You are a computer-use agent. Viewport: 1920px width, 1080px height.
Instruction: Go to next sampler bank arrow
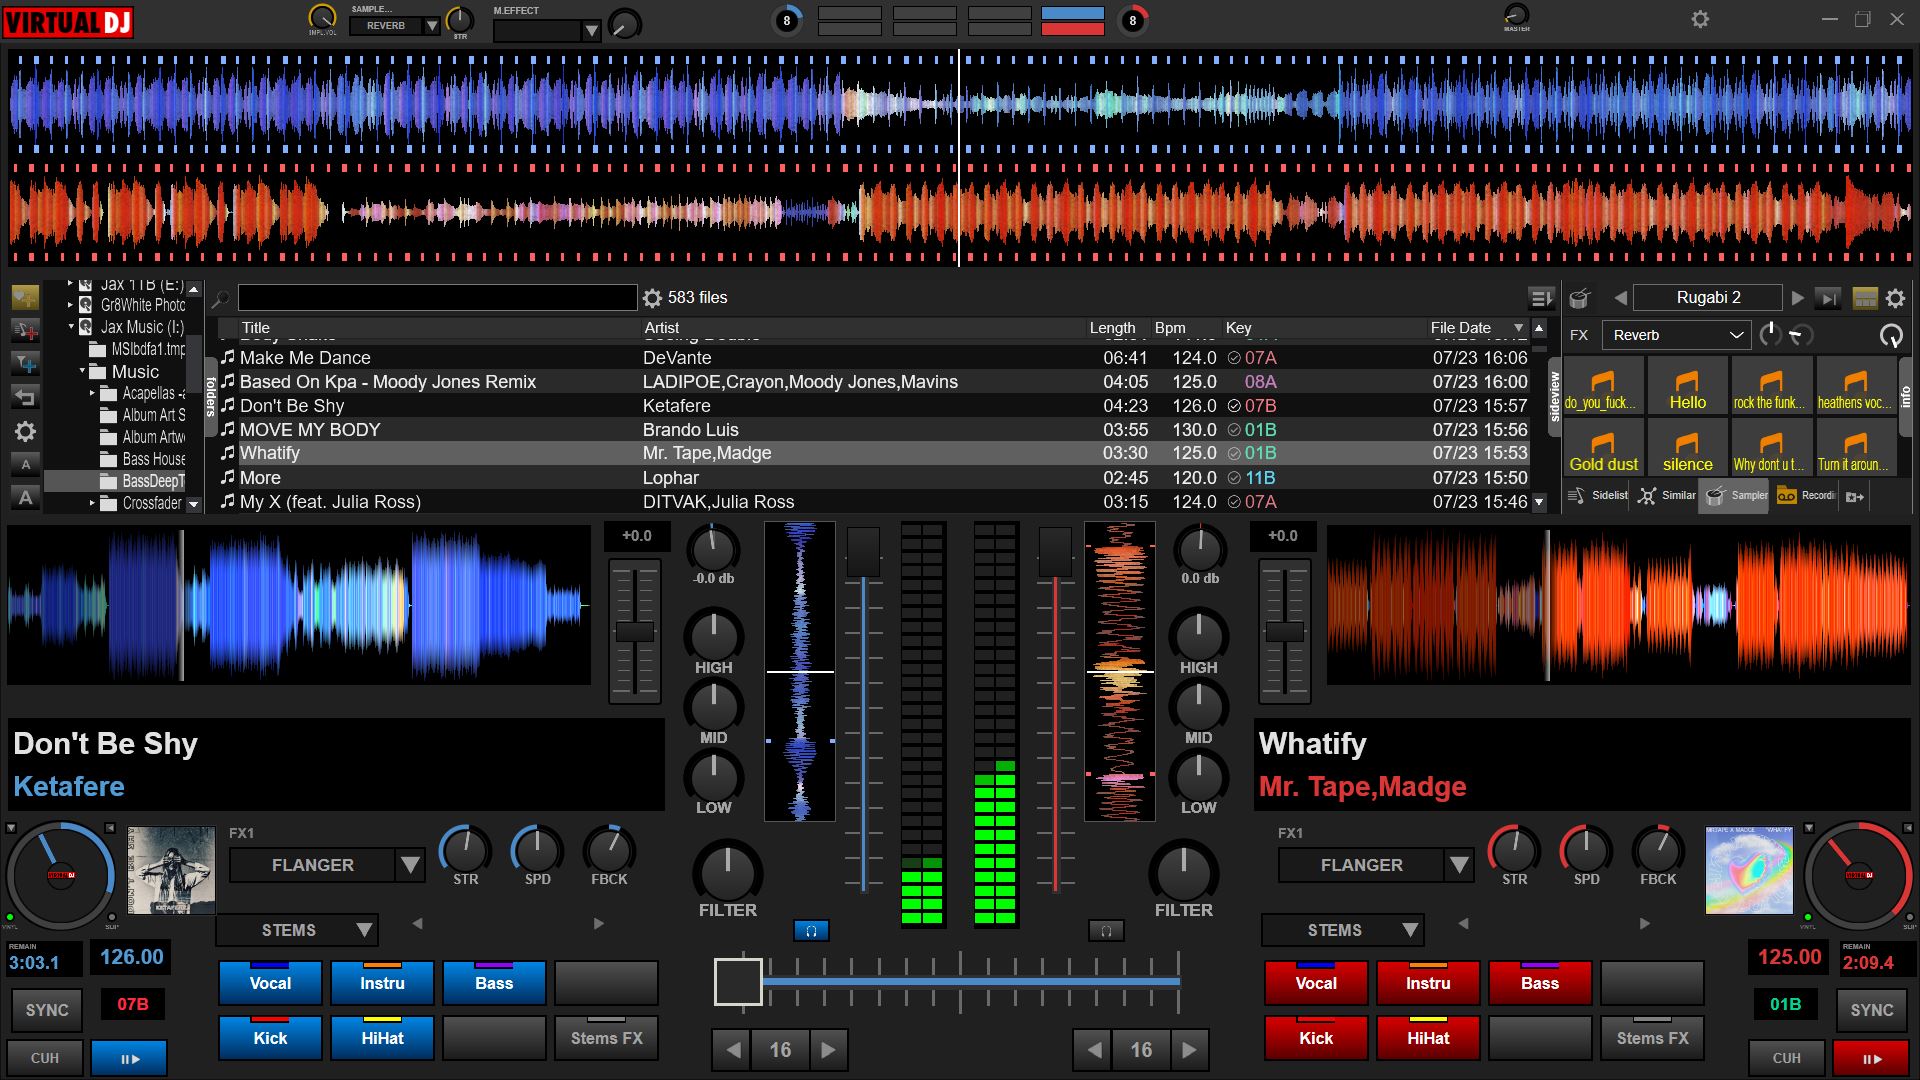coord(1797,298)
